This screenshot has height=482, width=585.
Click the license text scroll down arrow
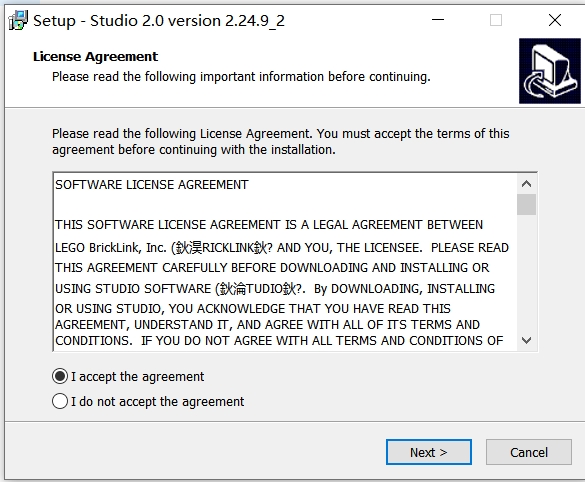point(526,340)
